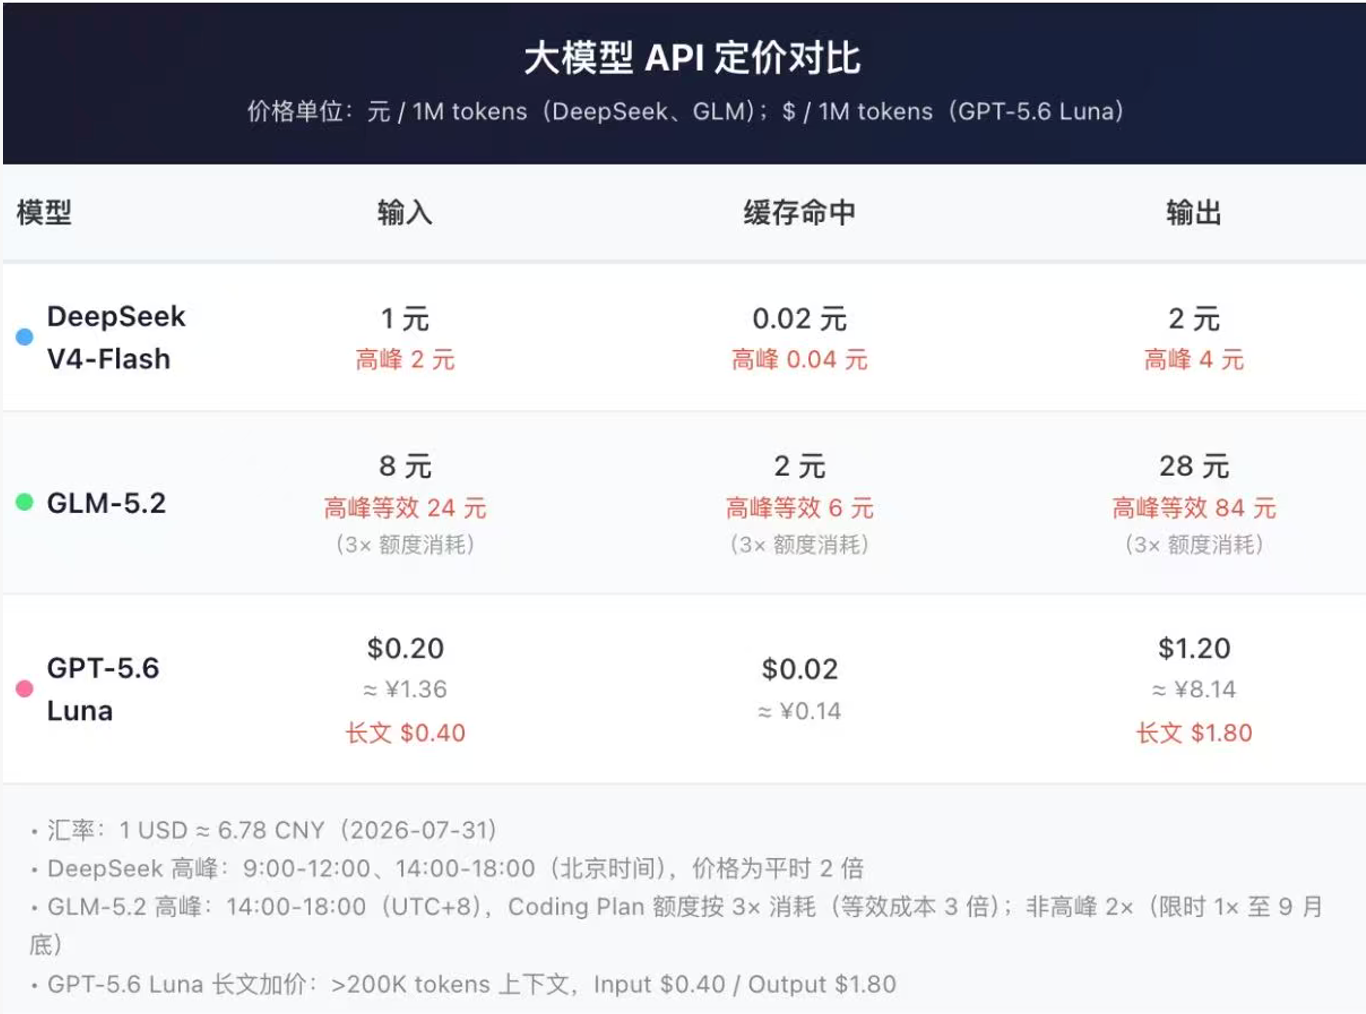The width and height of the screenshot is (1366, 1014).
Task: Select the 模型 column header
Action: [x=44, y=212]
